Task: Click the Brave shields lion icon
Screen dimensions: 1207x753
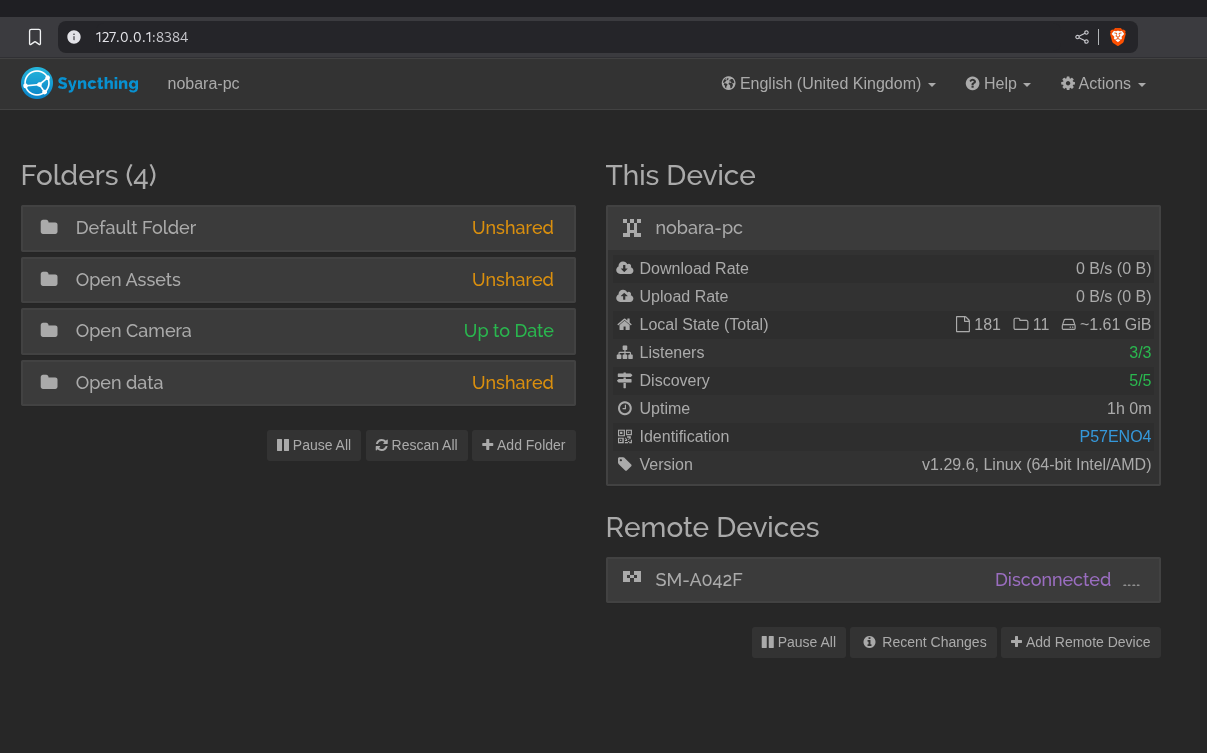Action: coord(1118,37)
